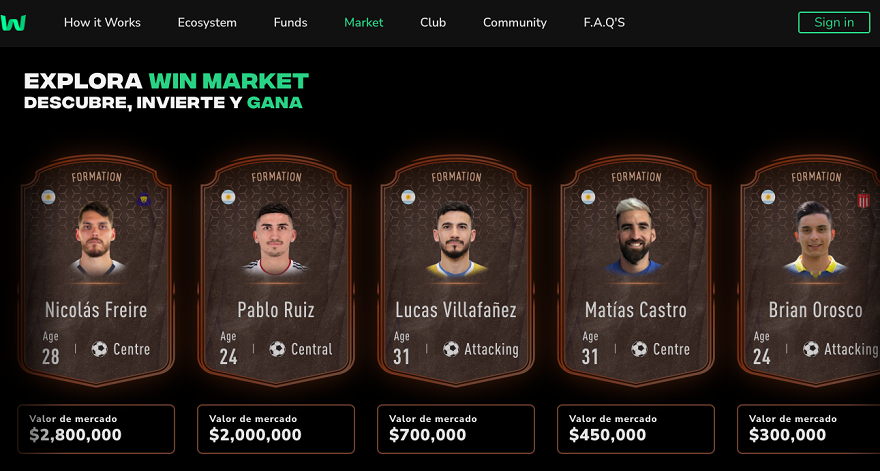Viewport: 880px width, 471px height.
Task: Click club badge on Brian Orosco card
Action: click(x=863, y=199)
